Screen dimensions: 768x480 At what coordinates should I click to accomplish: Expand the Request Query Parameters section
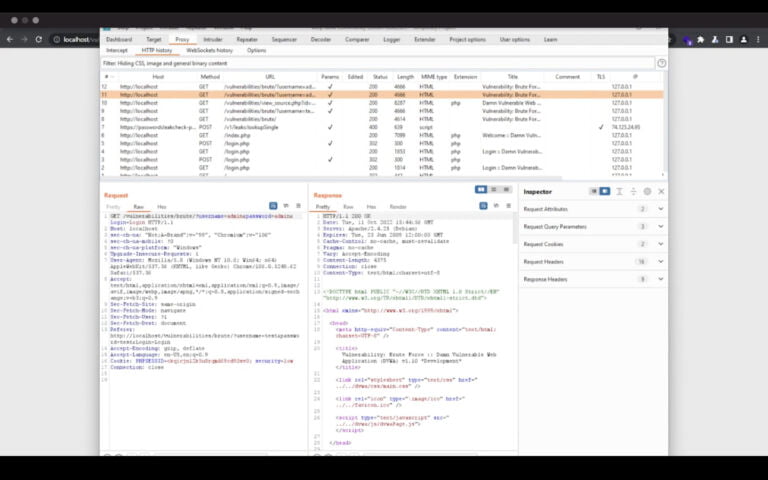click(x=661, y=227)
